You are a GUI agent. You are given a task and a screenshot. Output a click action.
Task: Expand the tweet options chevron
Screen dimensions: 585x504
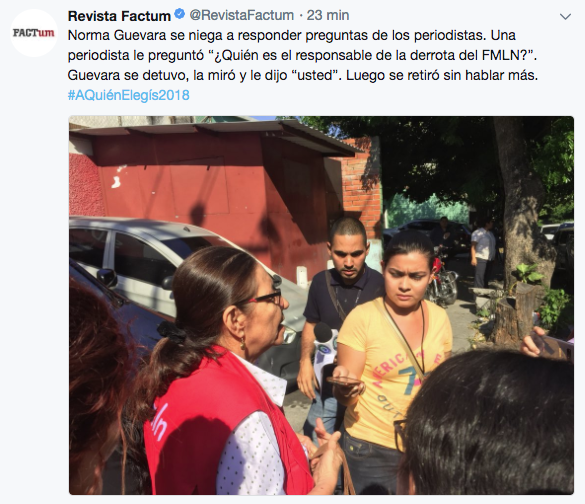pyautogui.click(x=565, y=16)
